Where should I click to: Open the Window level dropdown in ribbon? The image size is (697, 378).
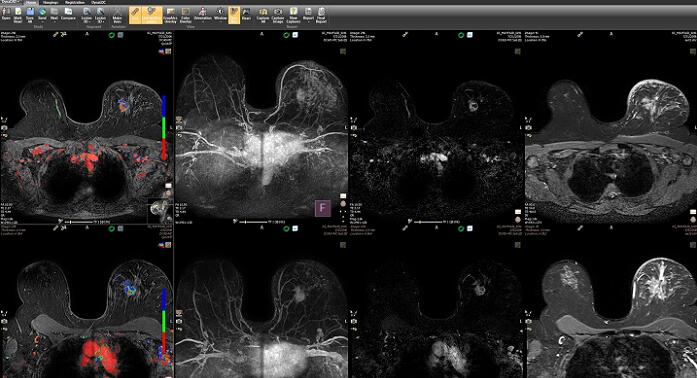(x=220, y=15)
